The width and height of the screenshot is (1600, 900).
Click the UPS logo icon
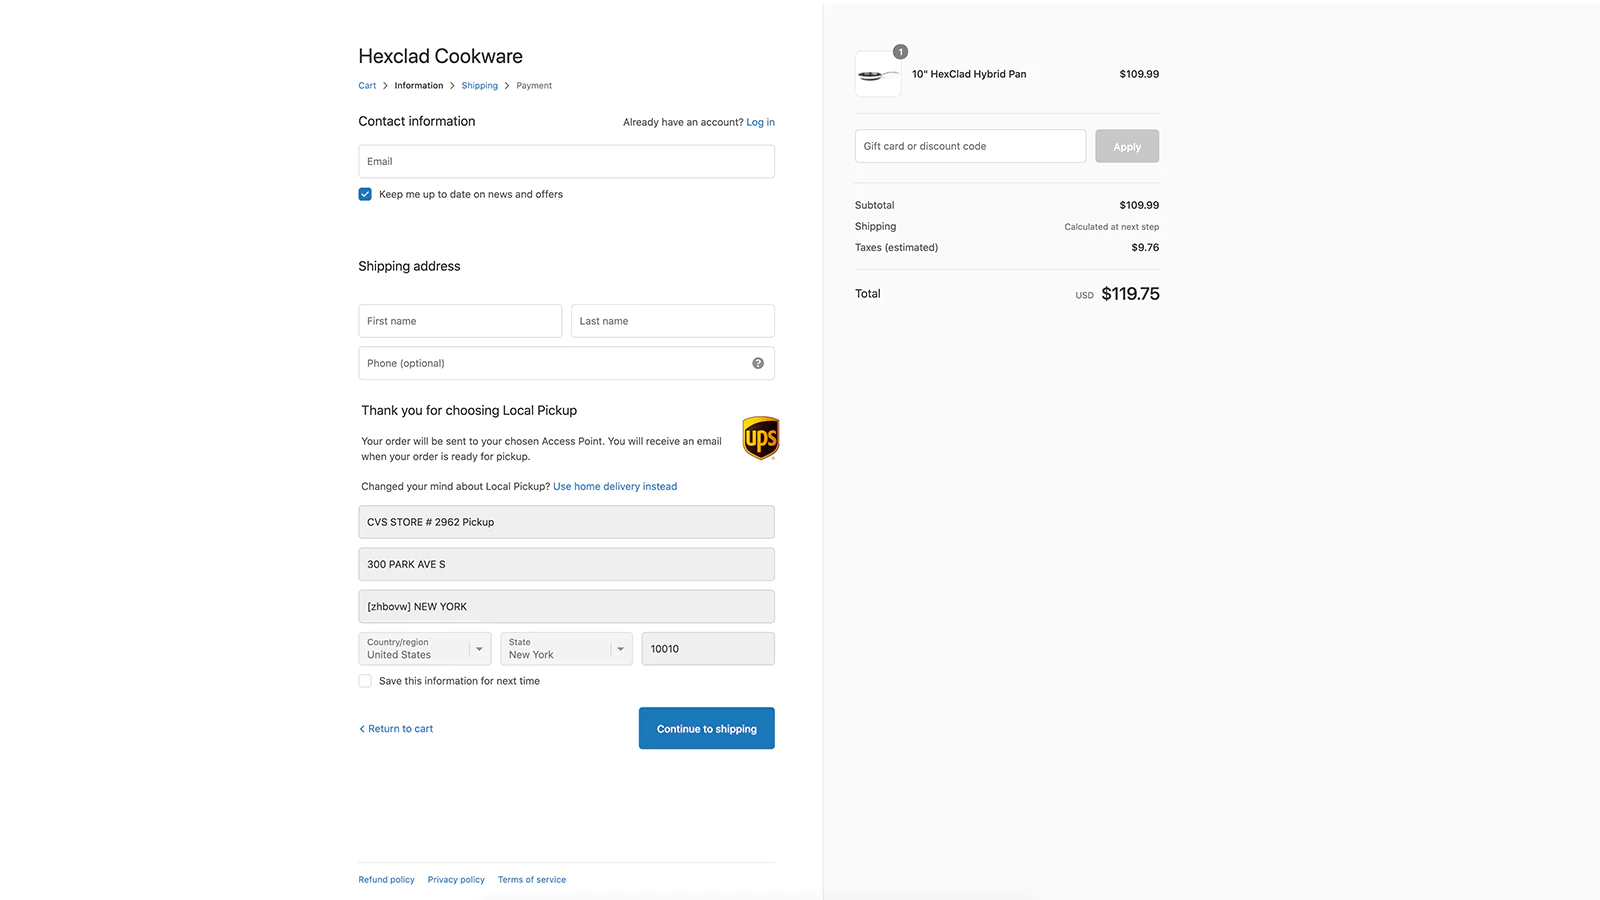(x=761, y=438)
